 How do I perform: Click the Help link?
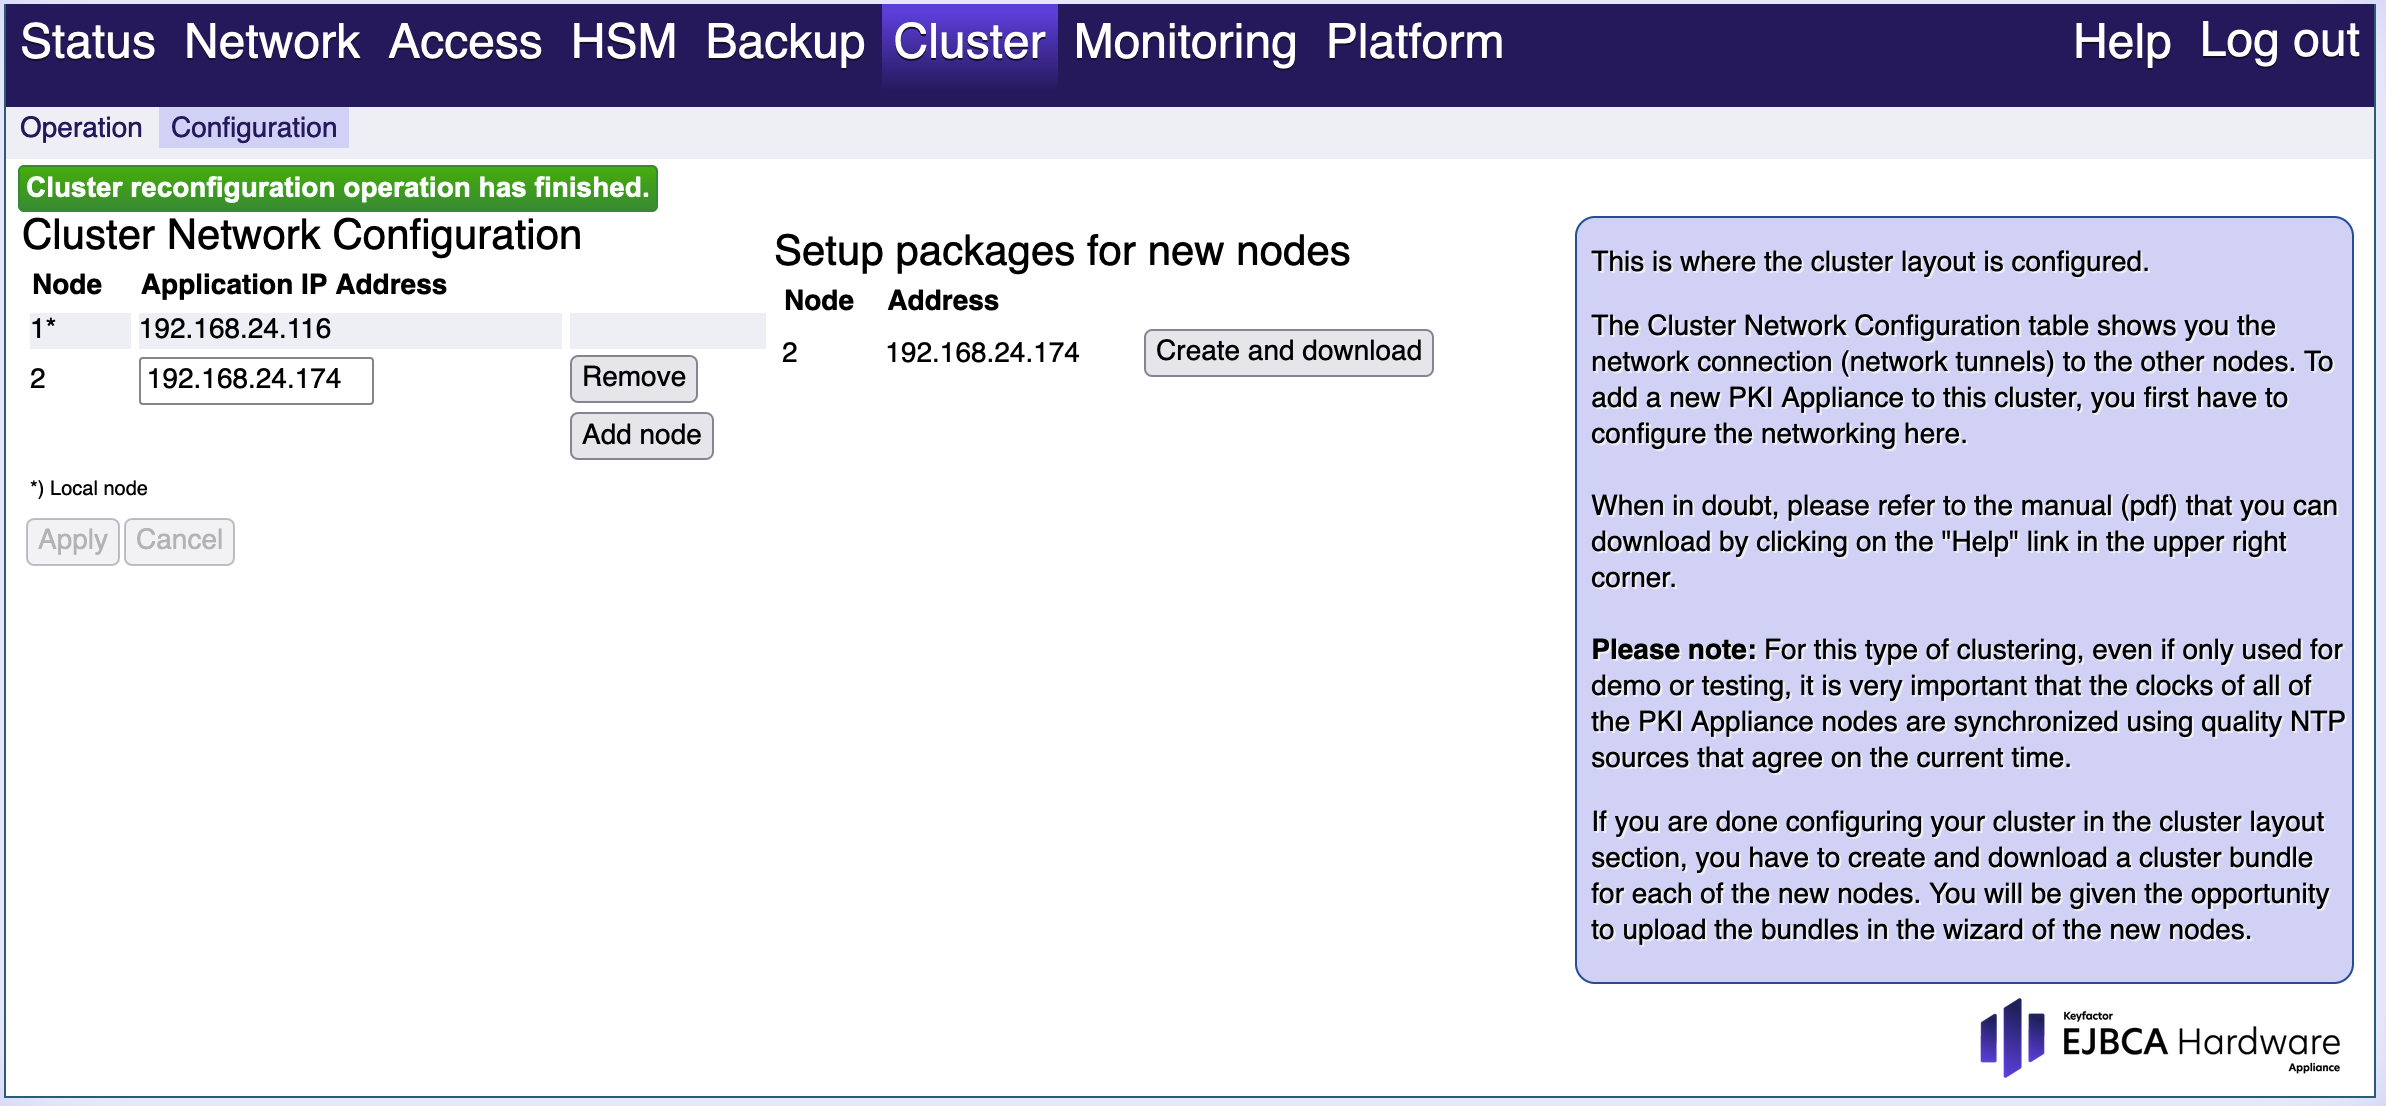2121,42
